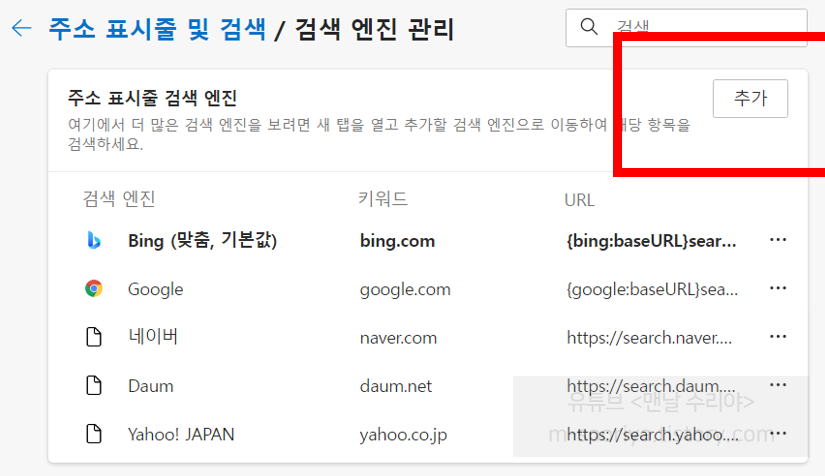
Task: Click the page icon beside 네이버
Action: pyautogui.click(x=94, y=337)
